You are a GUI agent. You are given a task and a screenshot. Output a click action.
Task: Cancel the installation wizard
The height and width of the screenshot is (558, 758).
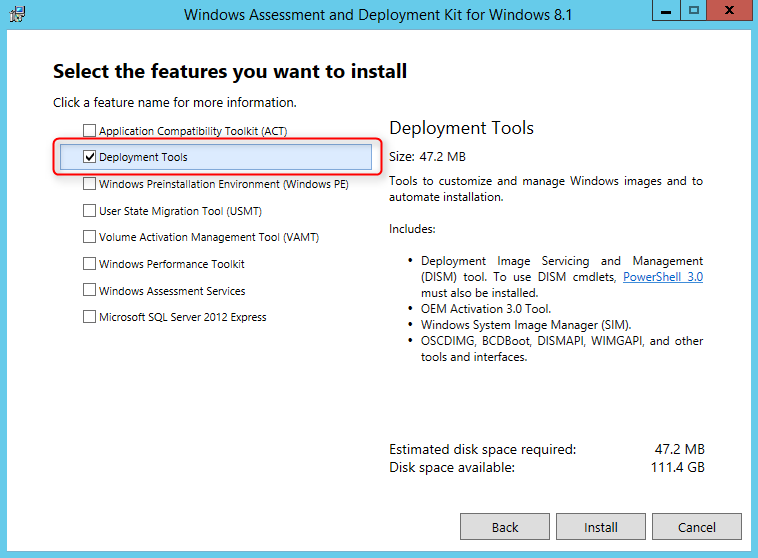tap(697, 527)
